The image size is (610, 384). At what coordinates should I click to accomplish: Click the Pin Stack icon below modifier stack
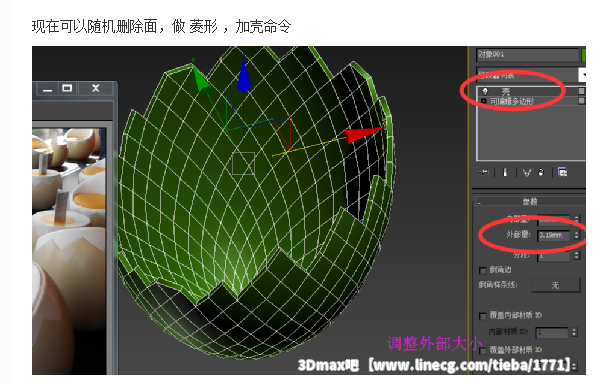484,172
